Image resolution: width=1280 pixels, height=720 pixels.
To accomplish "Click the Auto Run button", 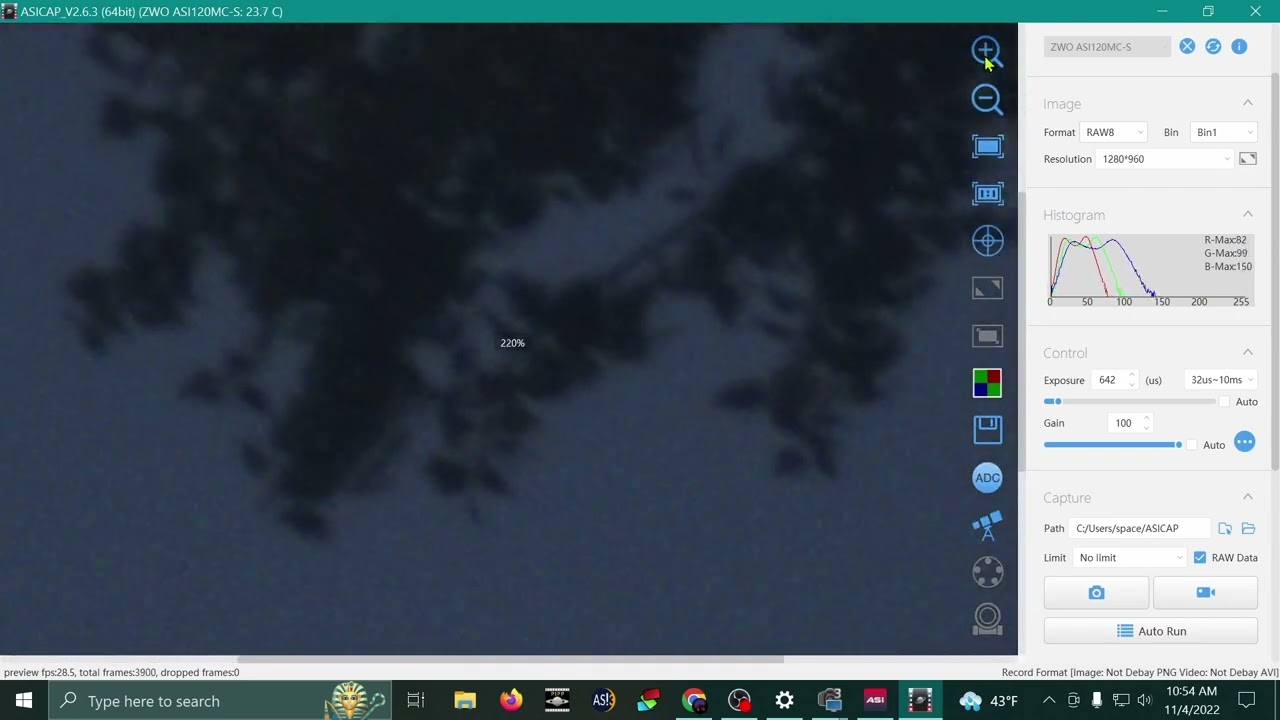I will click(1150, 631).
